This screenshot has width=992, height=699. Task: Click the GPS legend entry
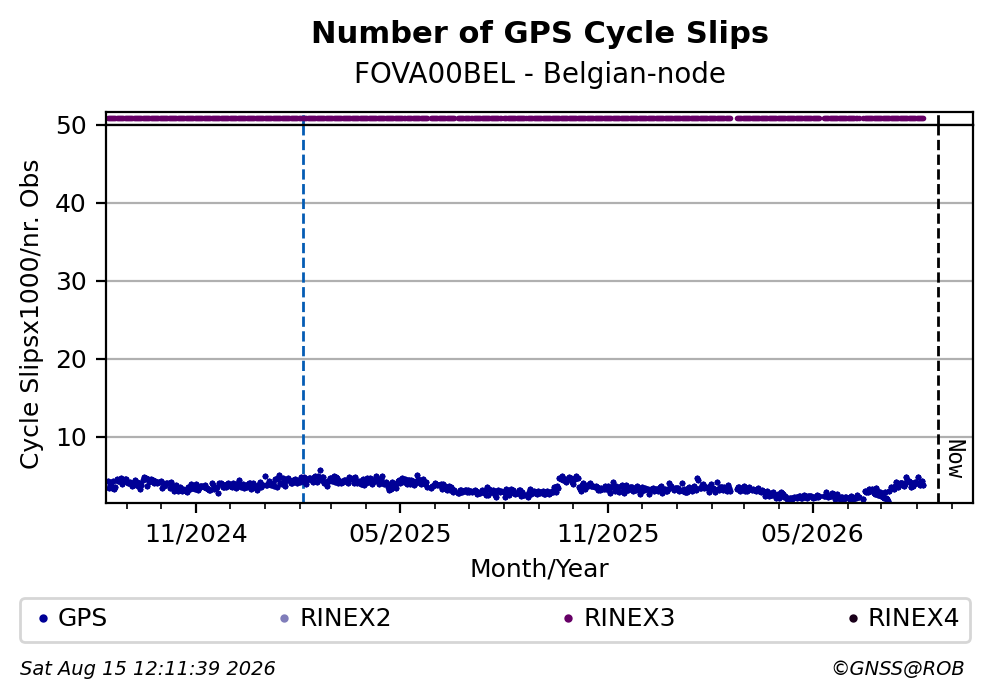pos(73,618)
